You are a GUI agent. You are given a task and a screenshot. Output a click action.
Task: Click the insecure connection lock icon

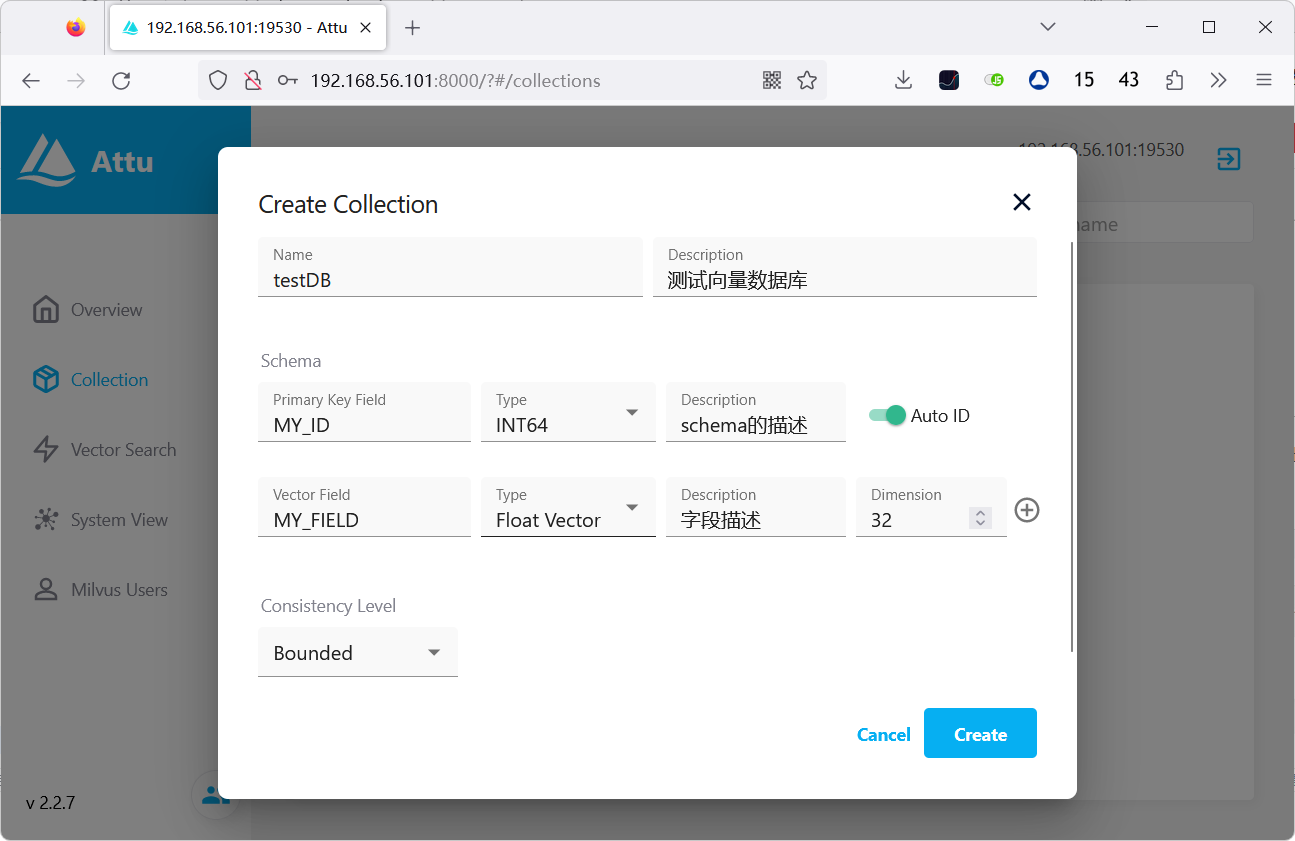pyautogui.click(x=253, y=81)
